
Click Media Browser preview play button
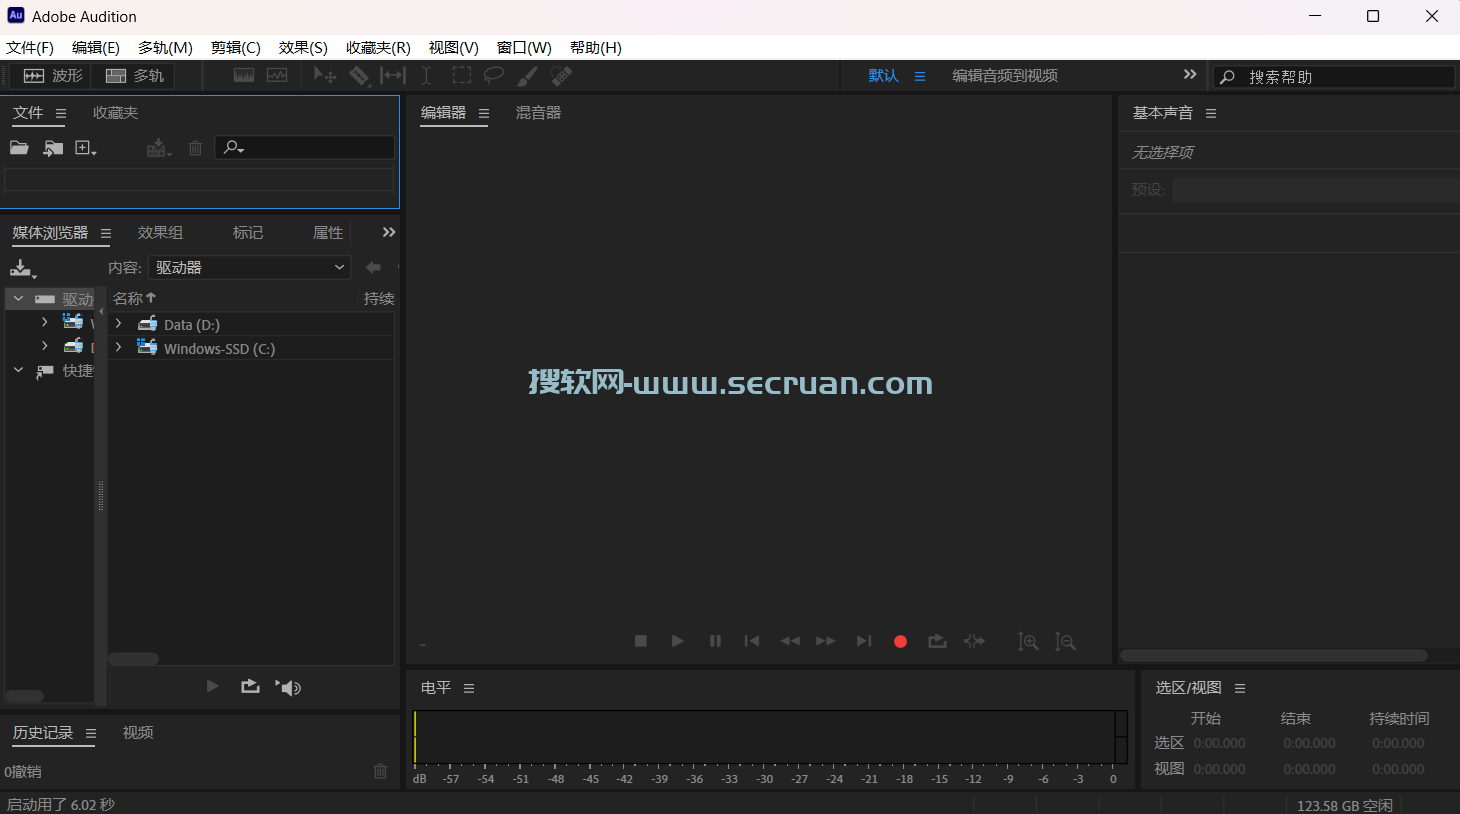tap(212, 686)
